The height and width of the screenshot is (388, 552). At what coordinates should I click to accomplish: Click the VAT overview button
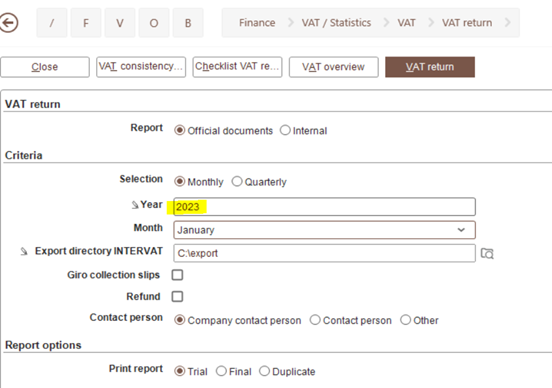[333, 67]
